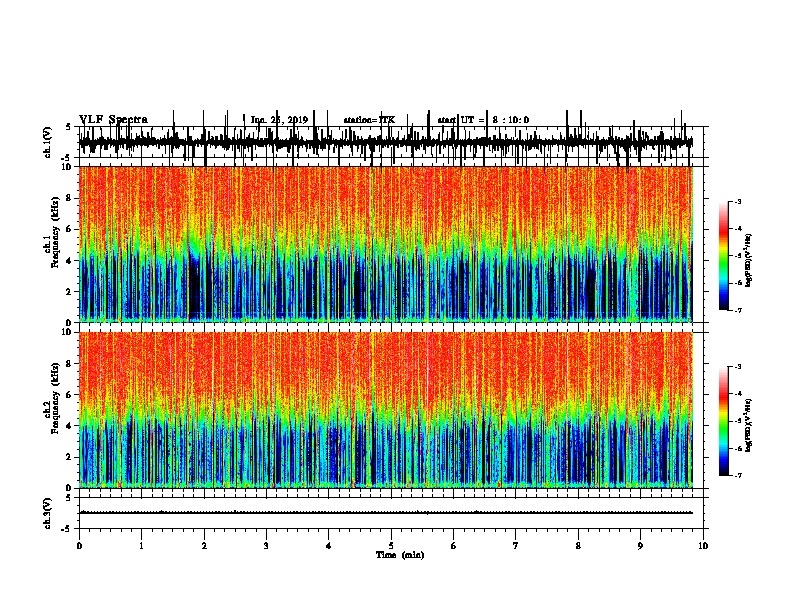Viewport: 792px width, 612px height.
Task: Click time axis tick label 4
Action: 329,546
